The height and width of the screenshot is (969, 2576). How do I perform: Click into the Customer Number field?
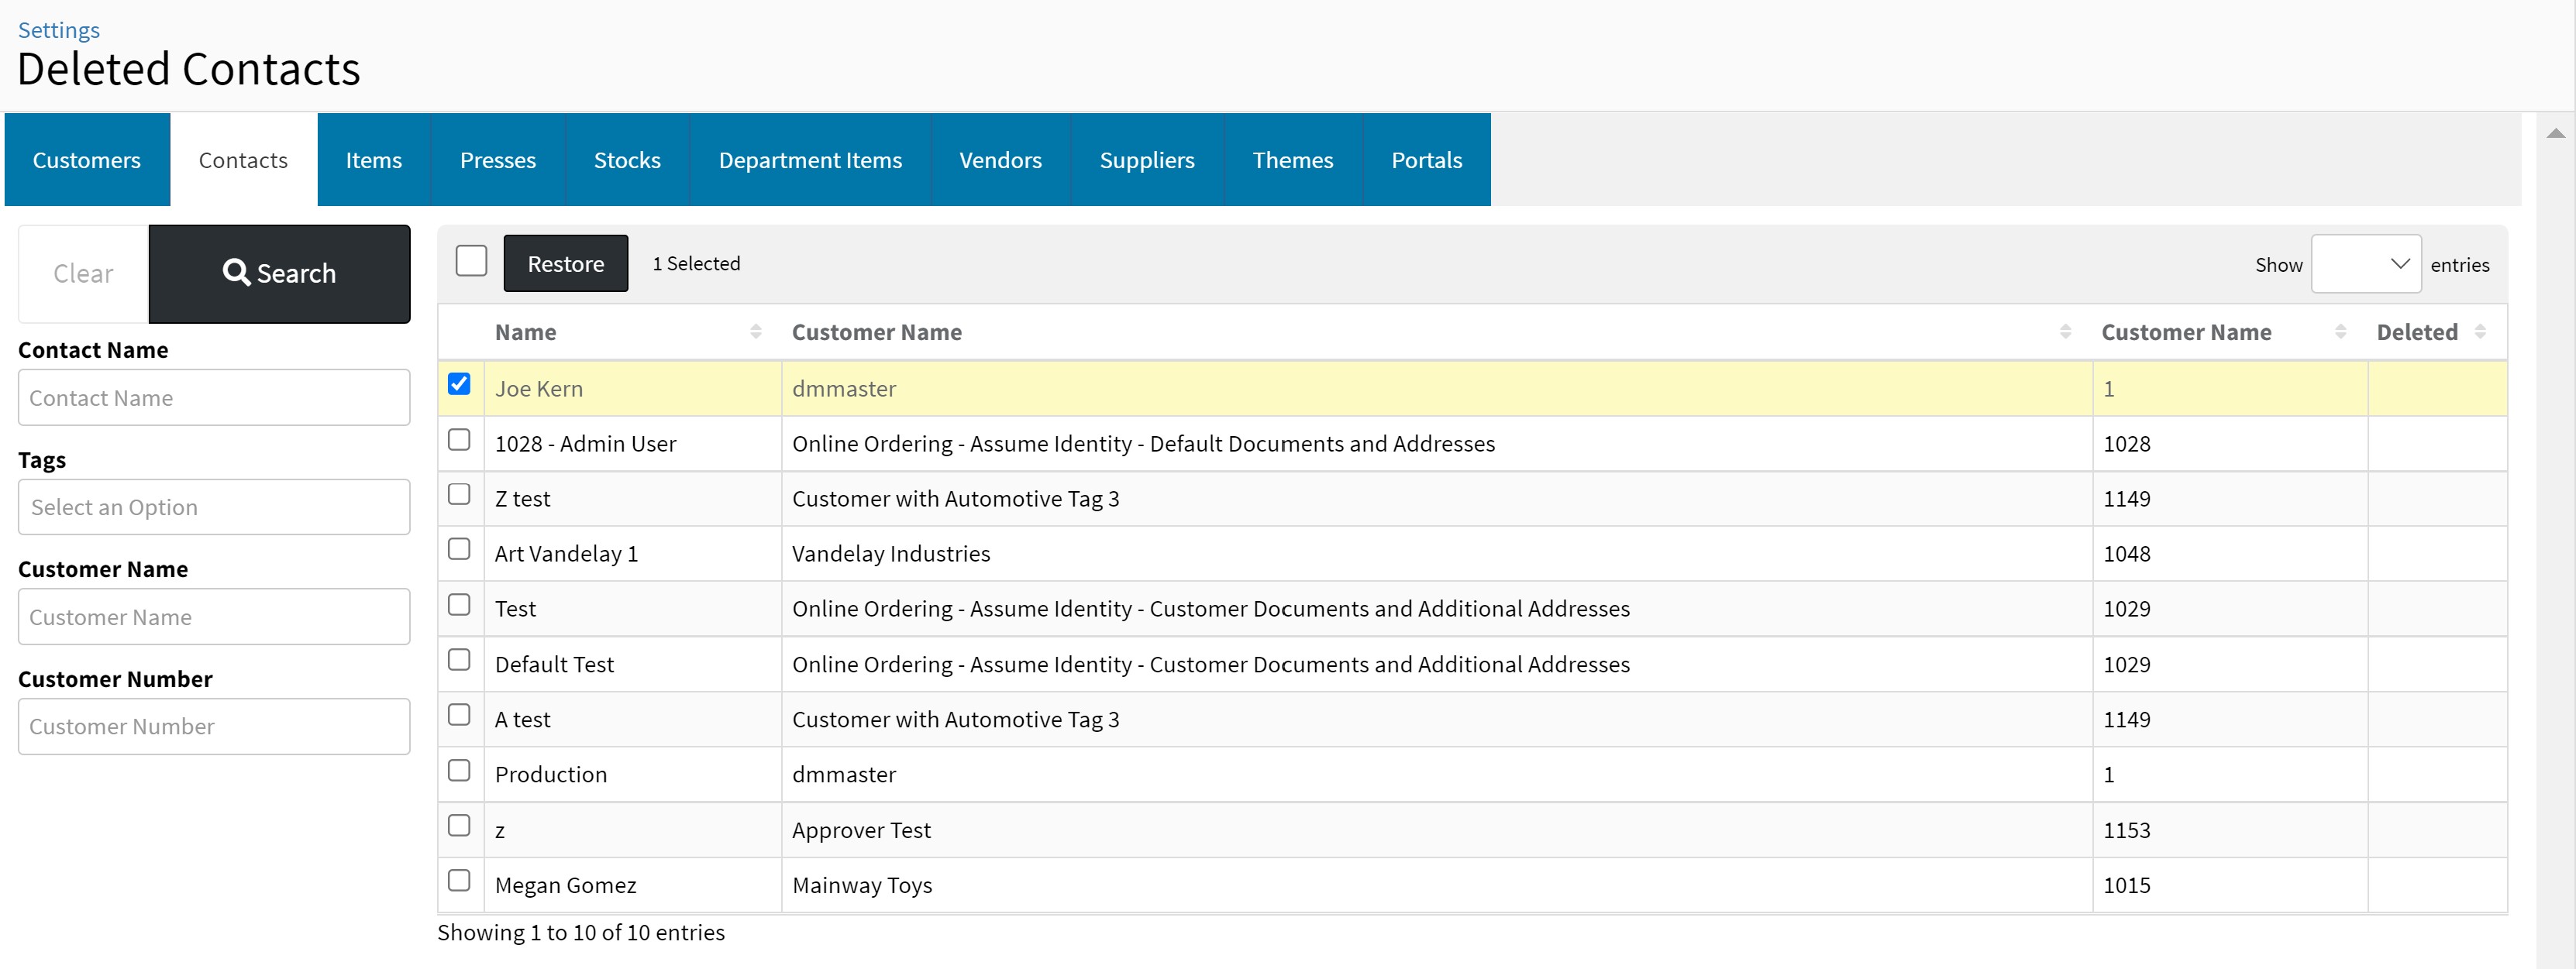coord(214,727)
